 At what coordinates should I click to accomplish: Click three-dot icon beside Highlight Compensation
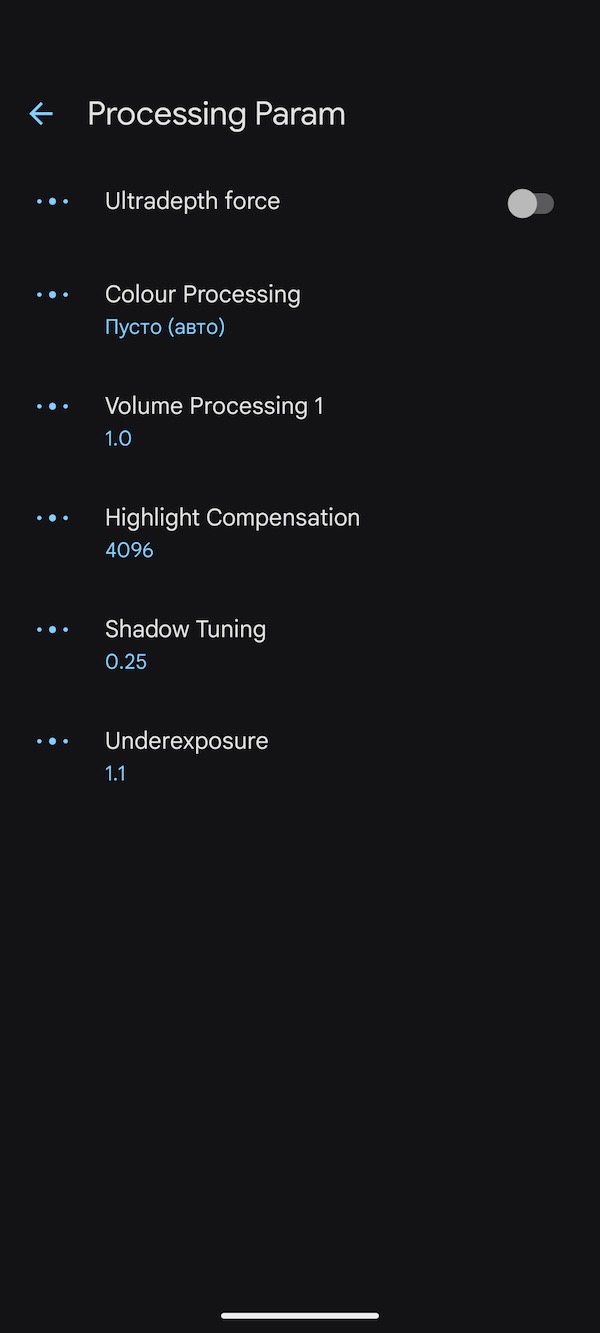coord(53,518)
